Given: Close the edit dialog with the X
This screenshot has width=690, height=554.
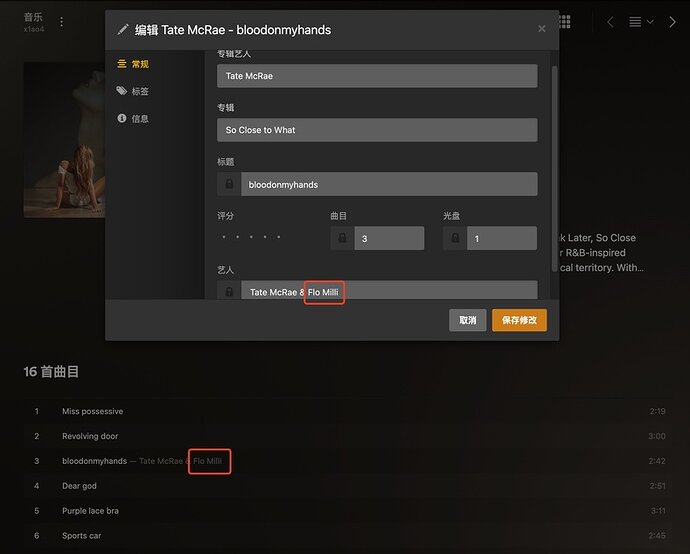Looking at the screenshot, I should (542, 29).
